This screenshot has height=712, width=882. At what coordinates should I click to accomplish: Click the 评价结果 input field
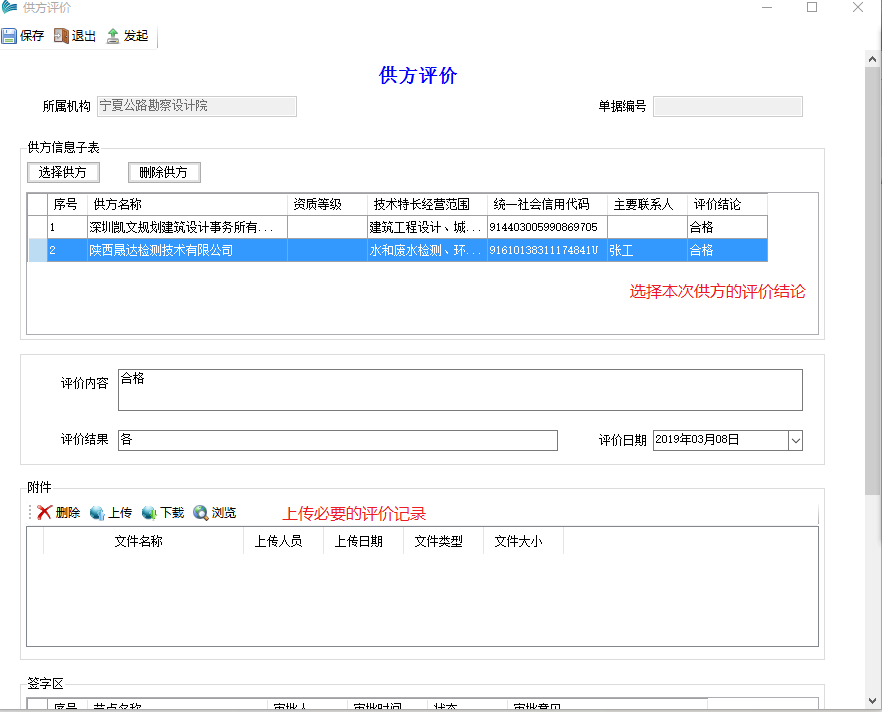pos(337,440)
